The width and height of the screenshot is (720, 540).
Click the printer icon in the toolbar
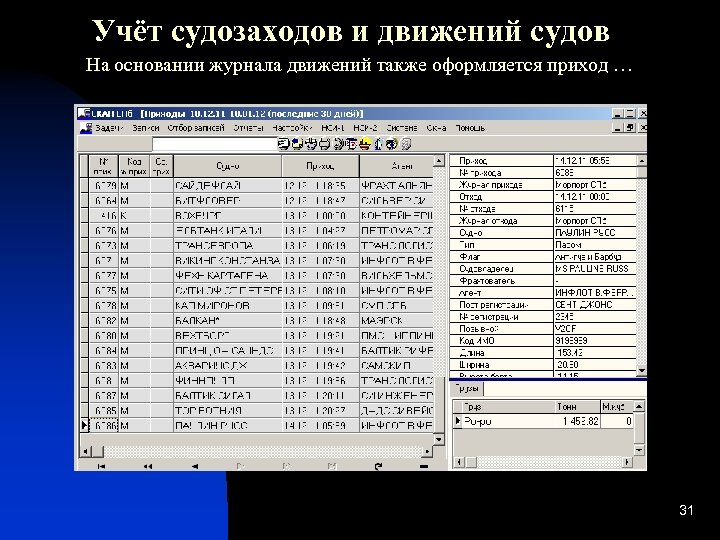324,144
